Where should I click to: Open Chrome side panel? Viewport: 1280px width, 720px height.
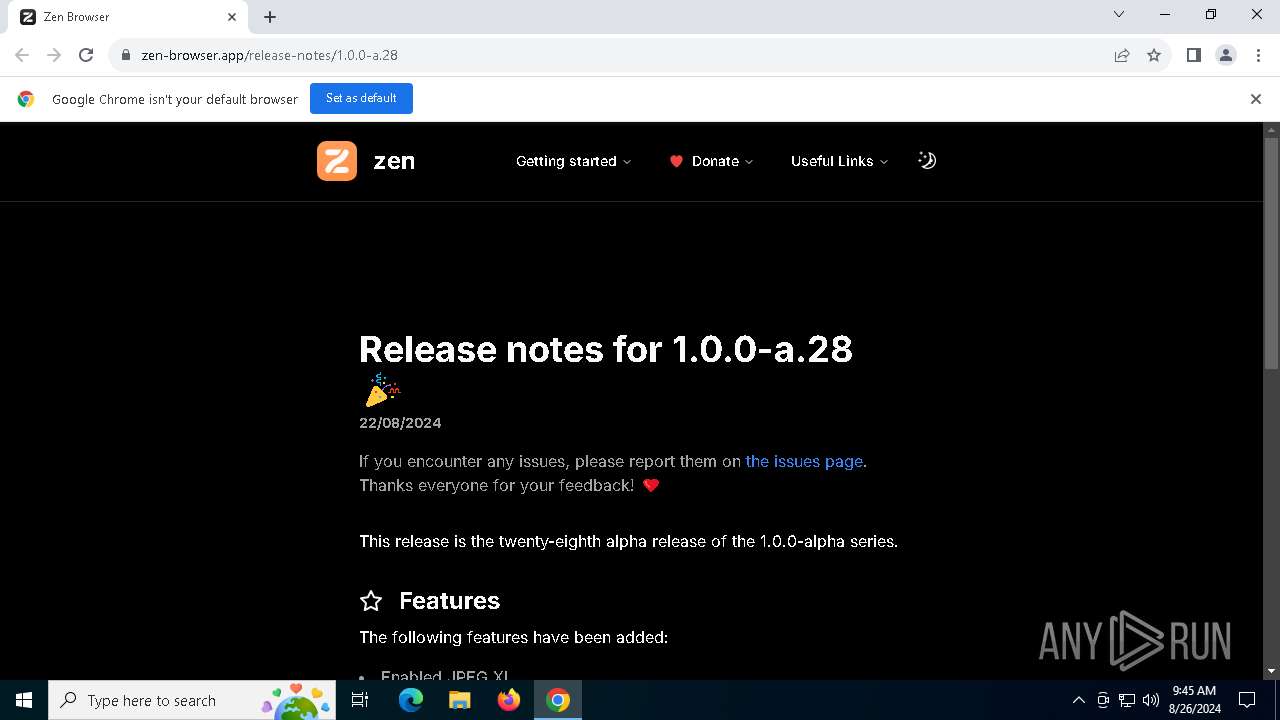(x=1193, y=55)
